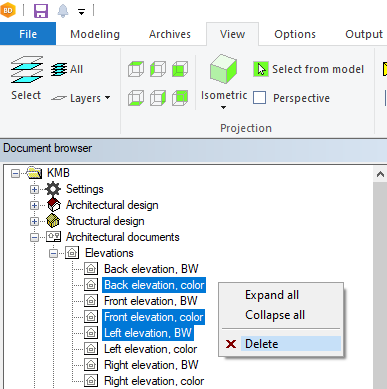This screenshot has height=389, width=387.
Task: Collapse the KMB root node
Action: point(15,173)
